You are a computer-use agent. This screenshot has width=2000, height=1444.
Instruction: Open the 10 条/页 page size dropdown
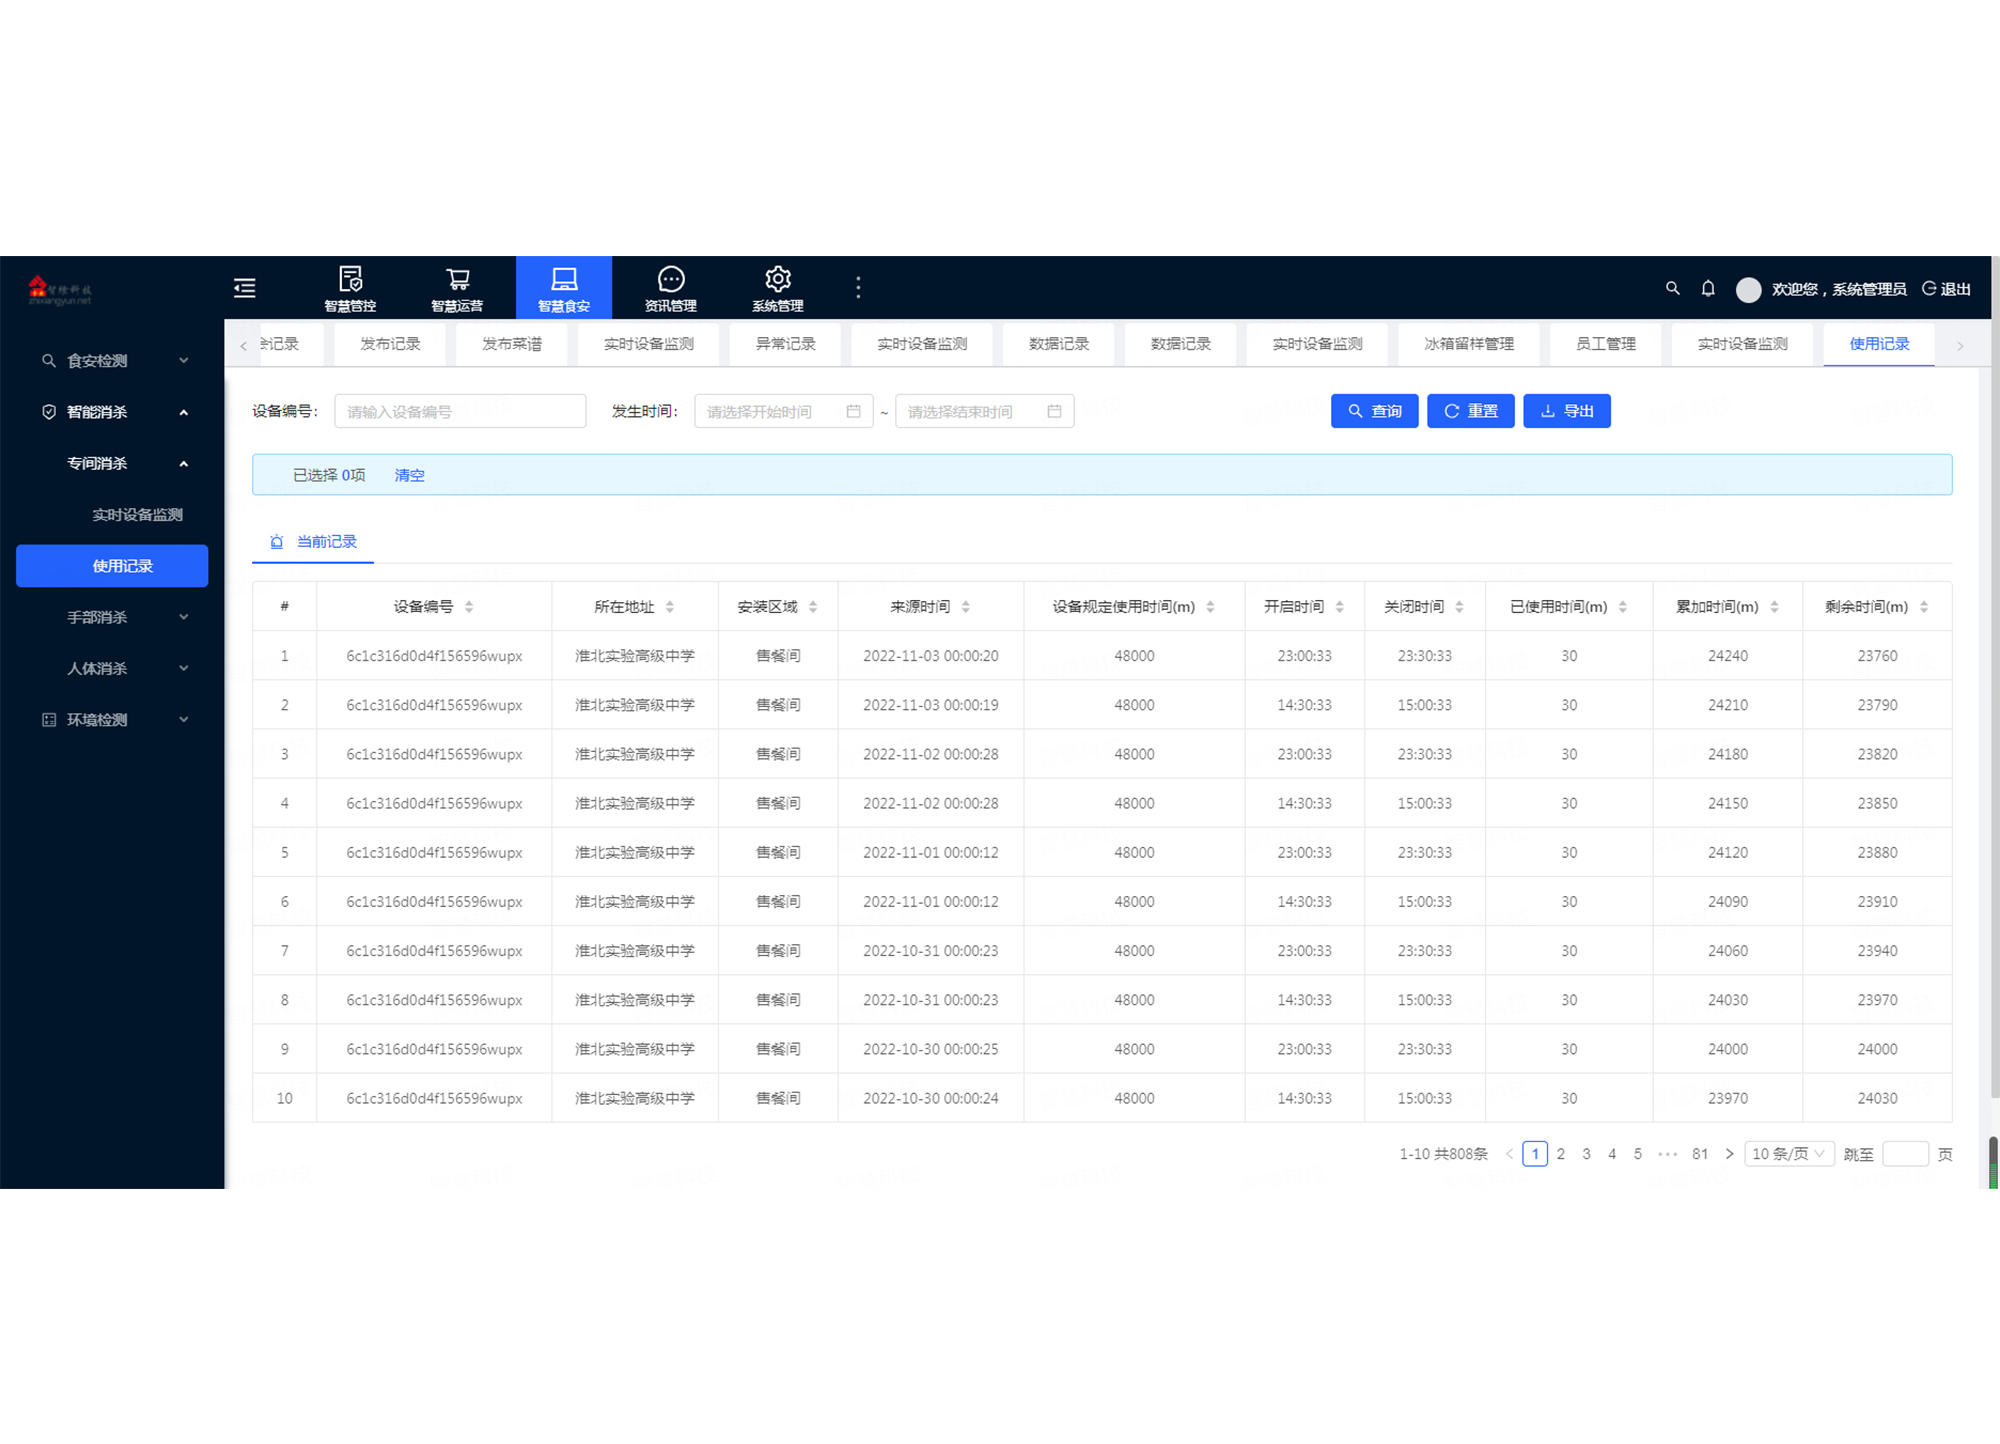[1788, 1154]
